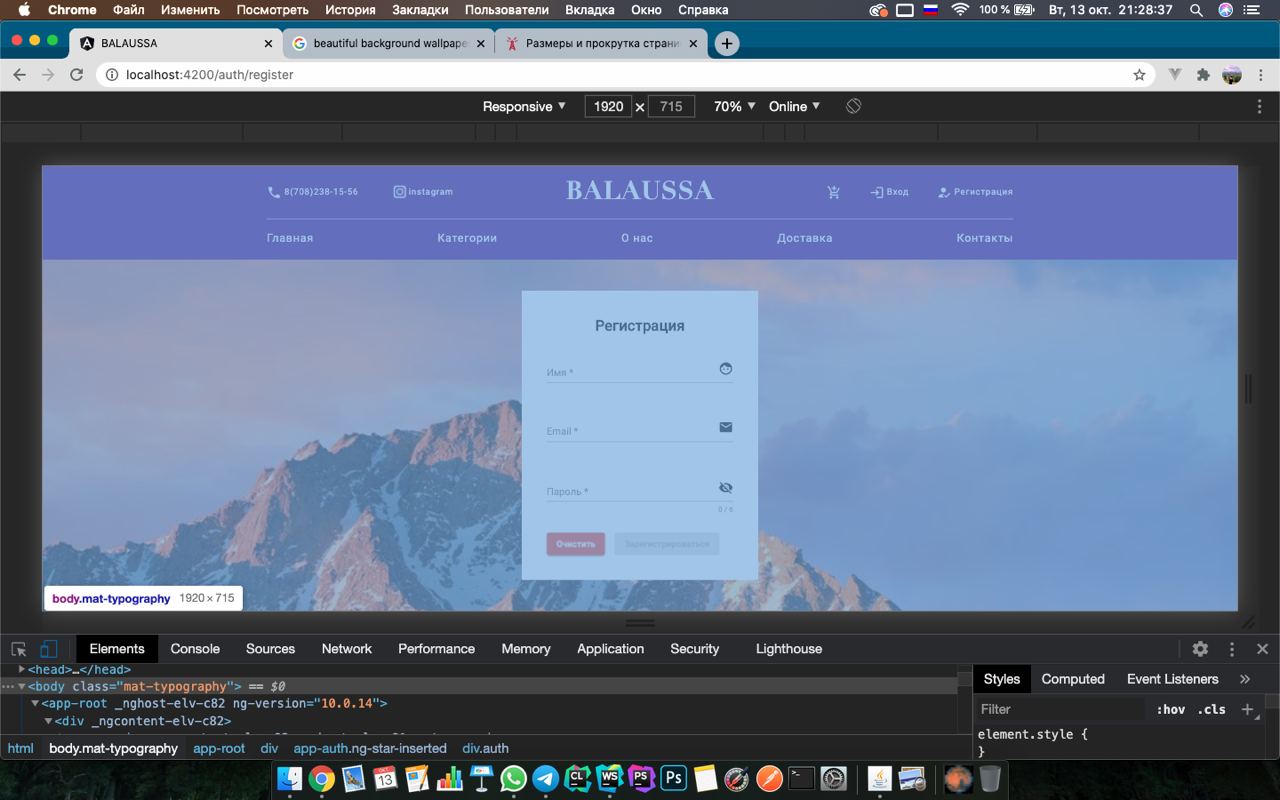The height and width of the screenshot is (800, 1280).
Task: Collapse the app-root element node
Action: tap(35, 703)
